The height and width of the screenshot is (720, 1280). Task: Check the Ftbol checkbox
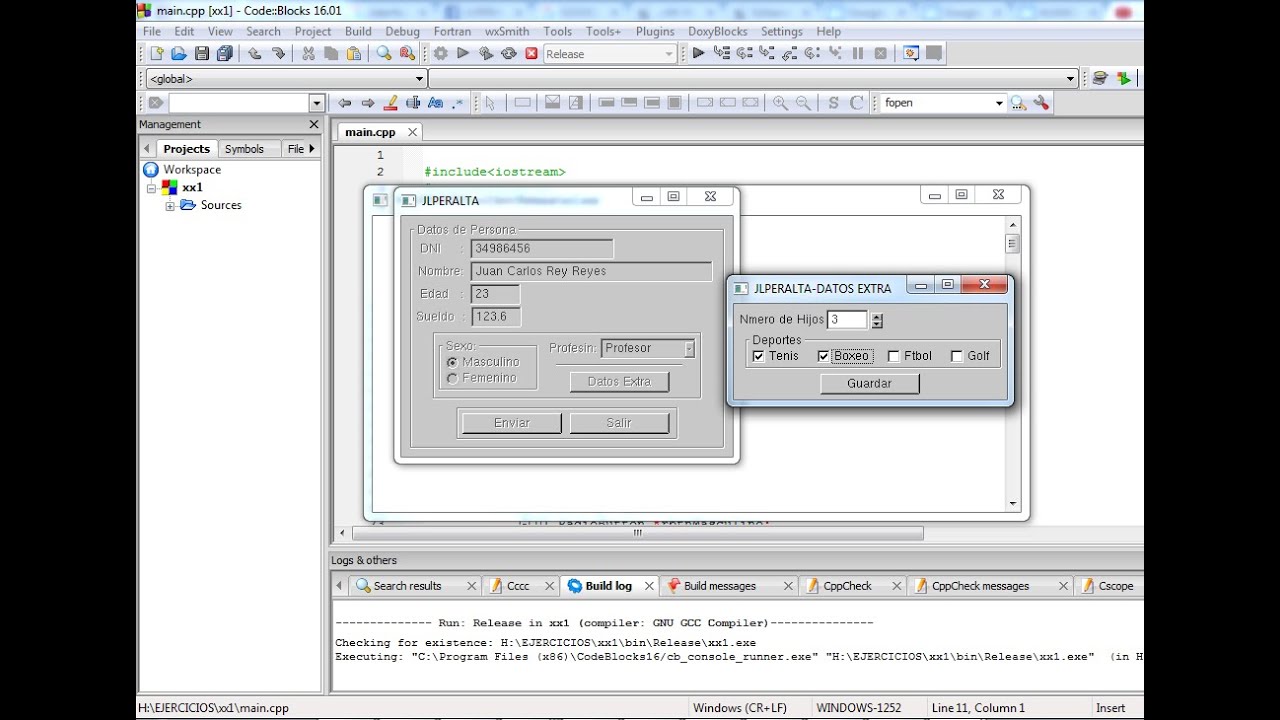[x=893, y=356]
